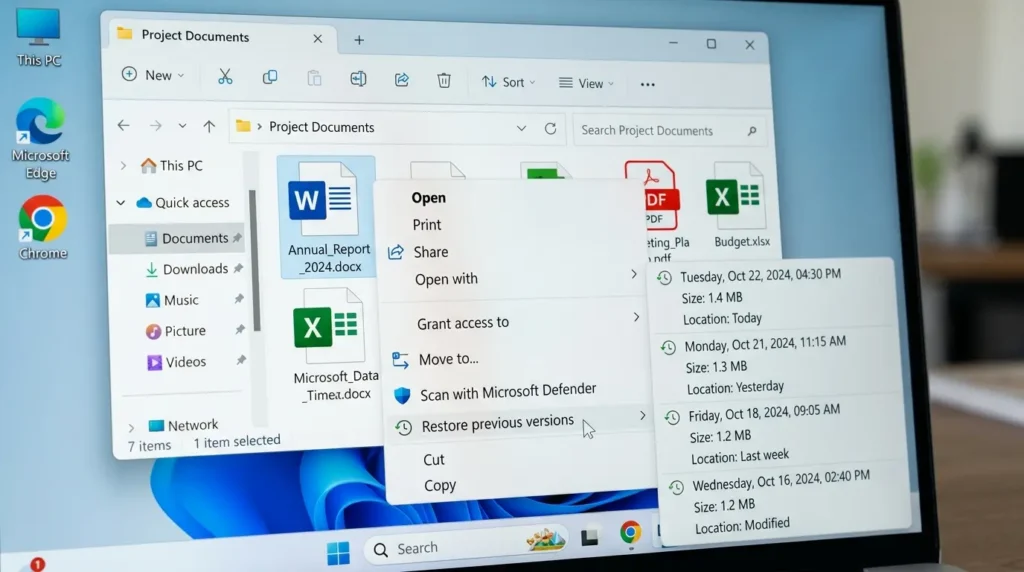Select the Microsoft_Data_Timea.docx file icon

(328, 325)
